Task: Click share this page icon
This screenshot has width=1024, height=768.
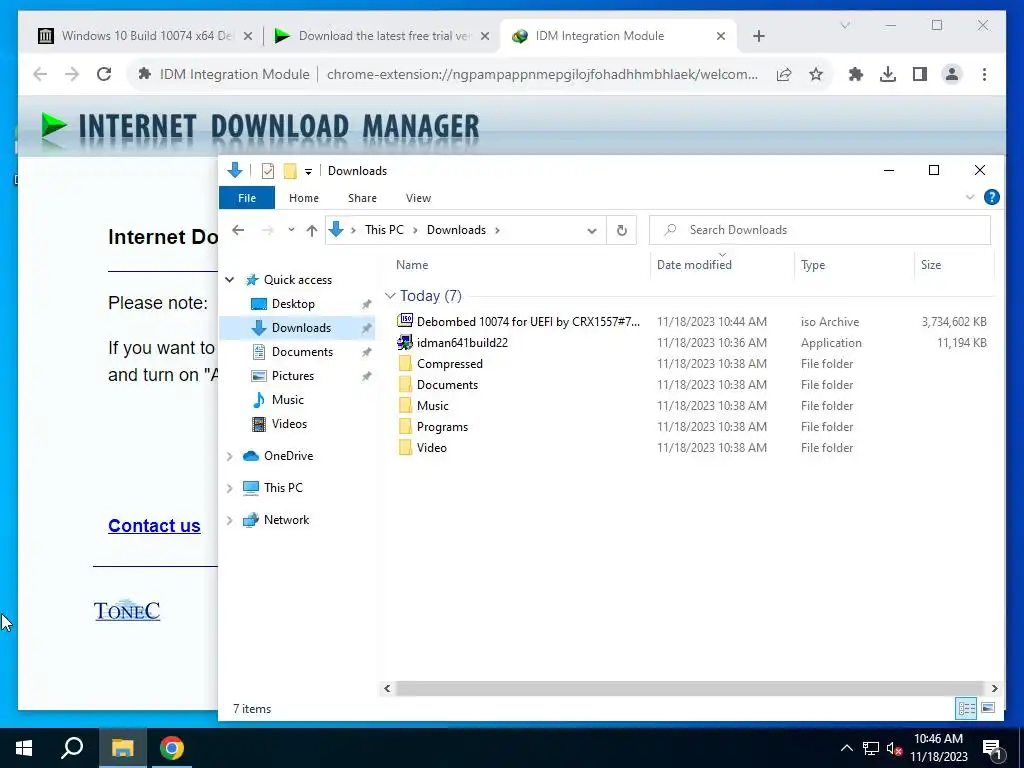Action: click(784, 74)
